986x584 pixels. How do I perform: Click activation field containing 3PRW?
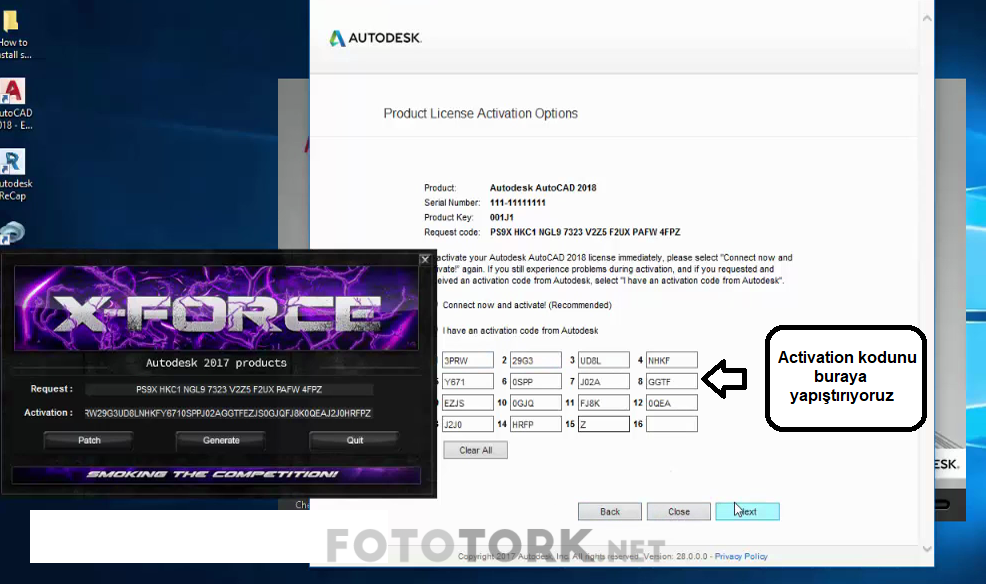coord(468,360)
